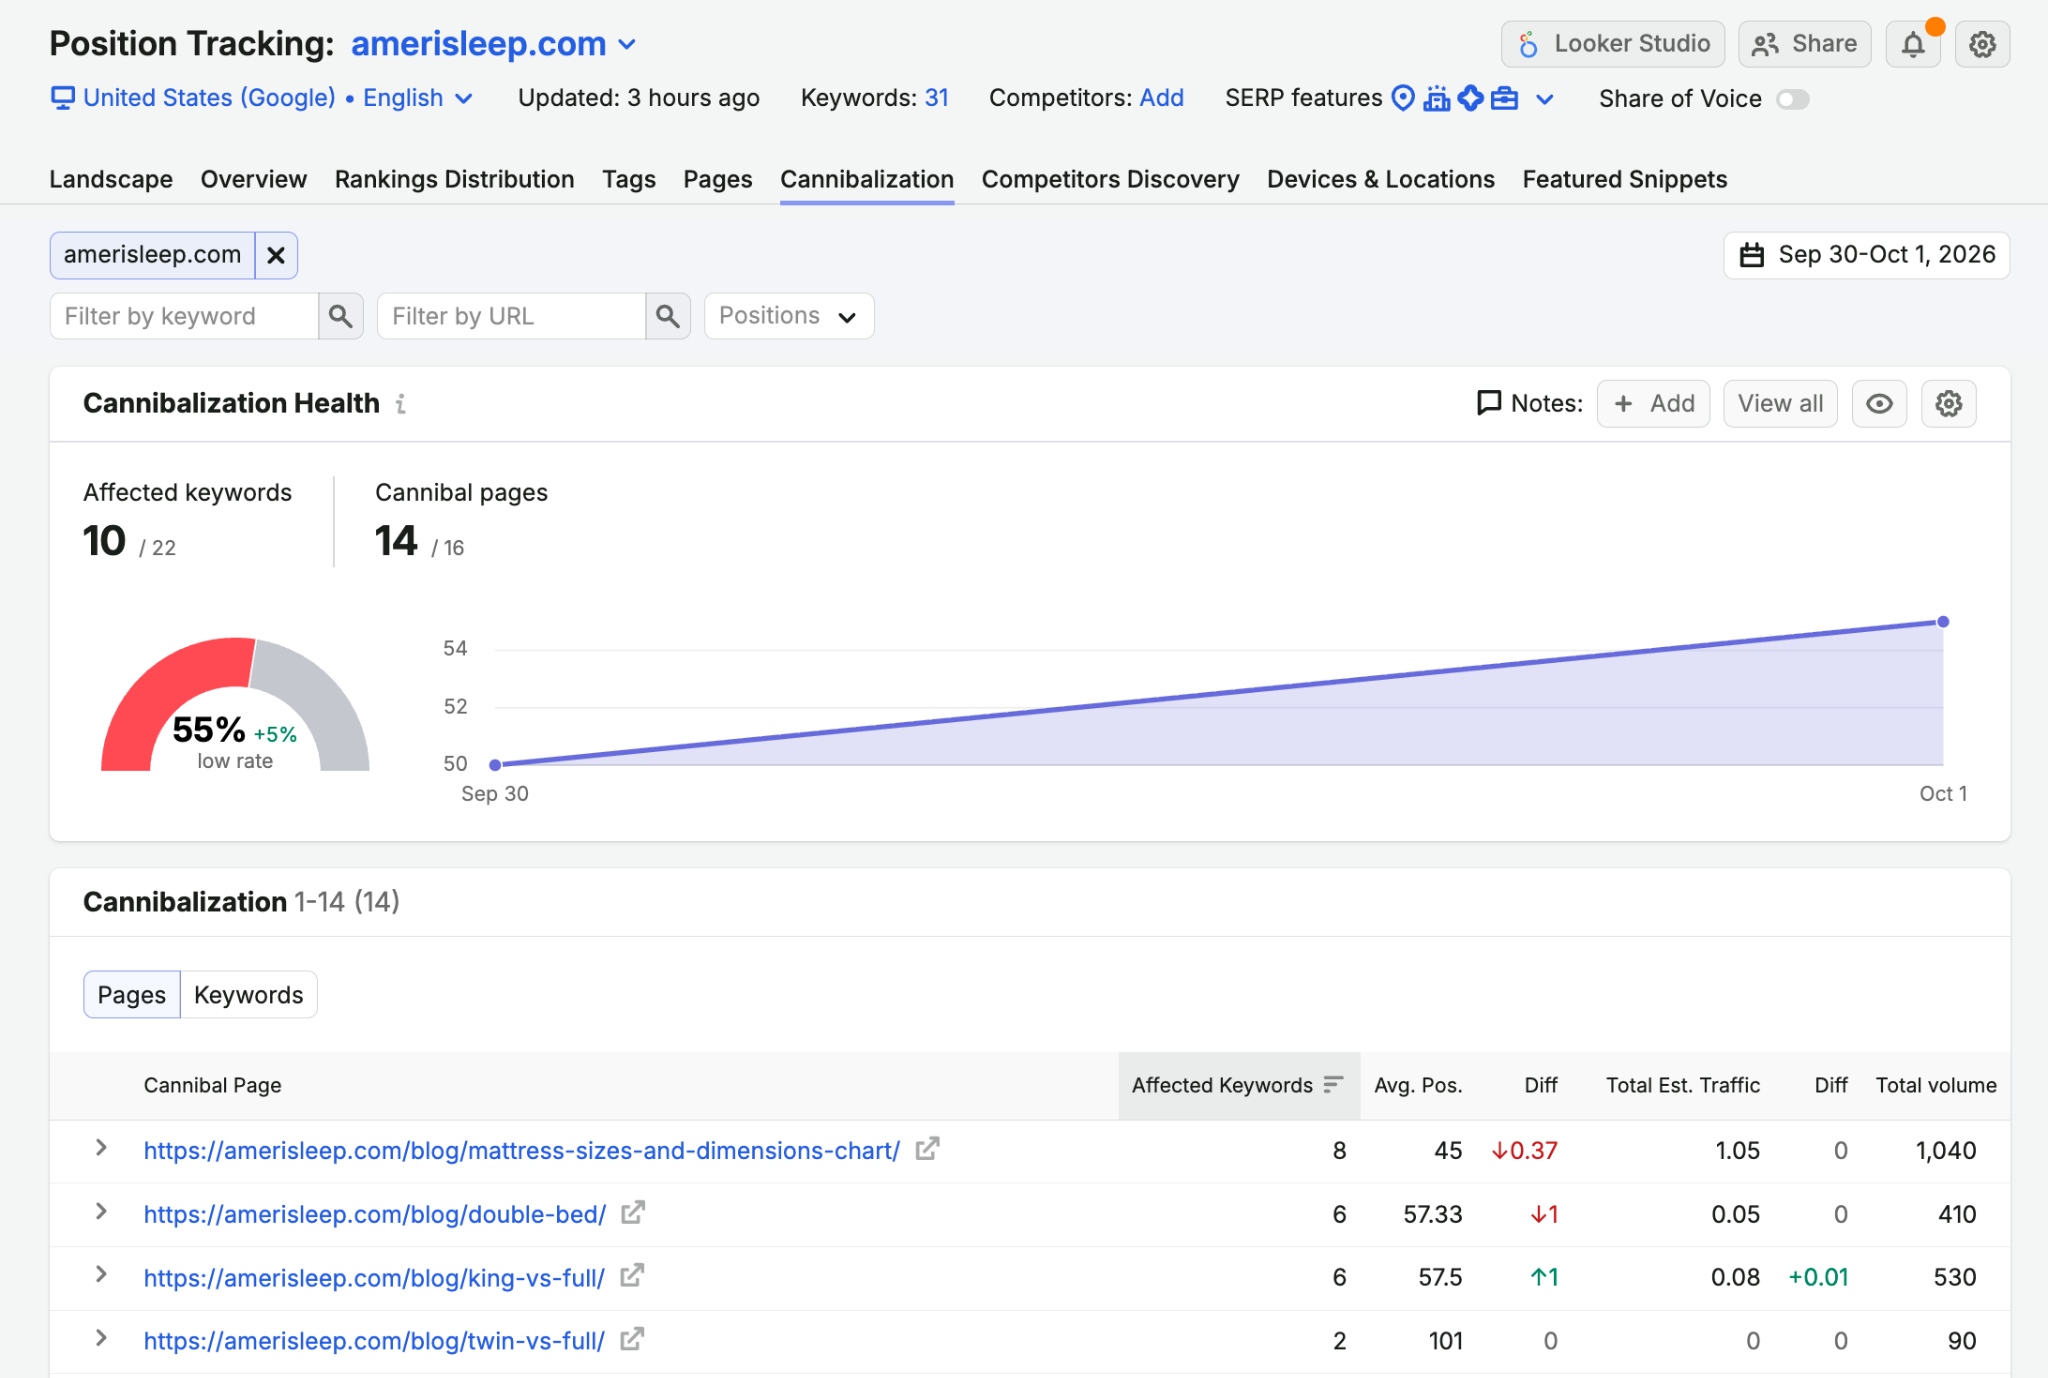Click Add competitors link
The height and width of the screenshot is (1378, 2048).
pos(1161,98)
